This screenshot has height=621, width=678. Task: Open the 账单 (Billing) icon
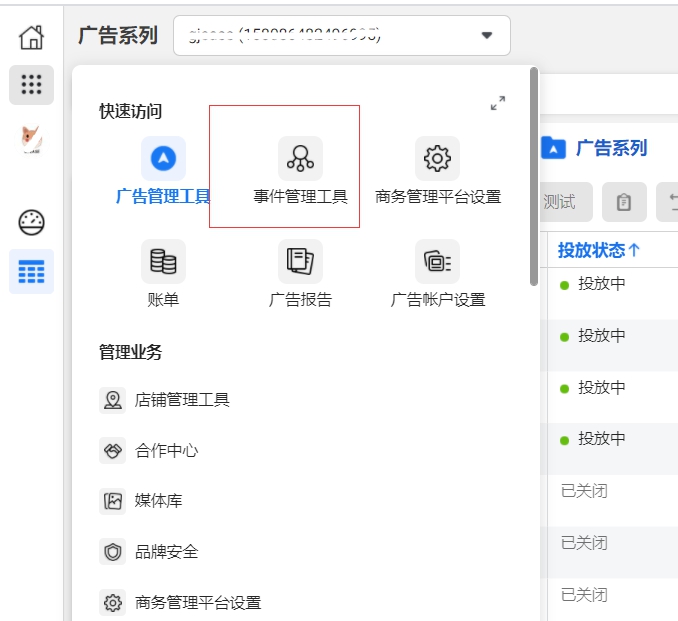coord(163,261)
